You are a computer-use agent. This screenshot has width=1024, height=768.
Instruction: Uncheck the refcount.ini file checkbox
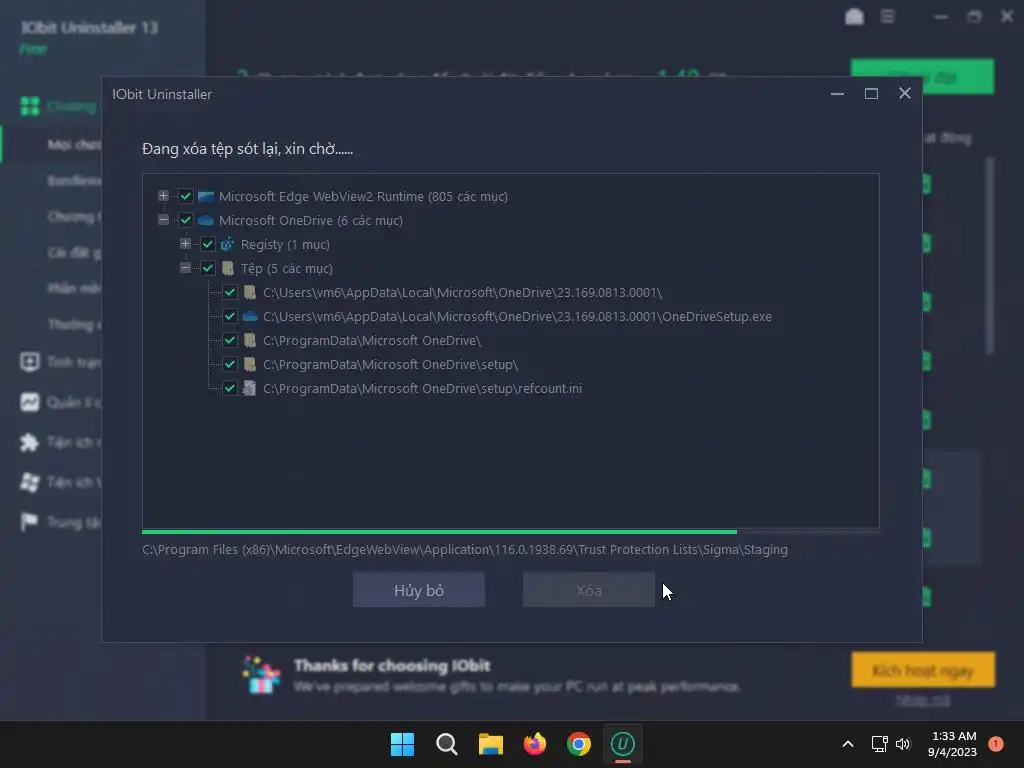pos(230,388)
